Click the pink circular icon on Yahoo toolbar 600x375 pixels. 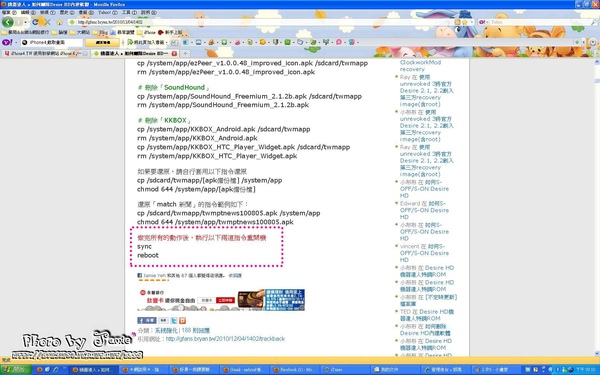339,42
